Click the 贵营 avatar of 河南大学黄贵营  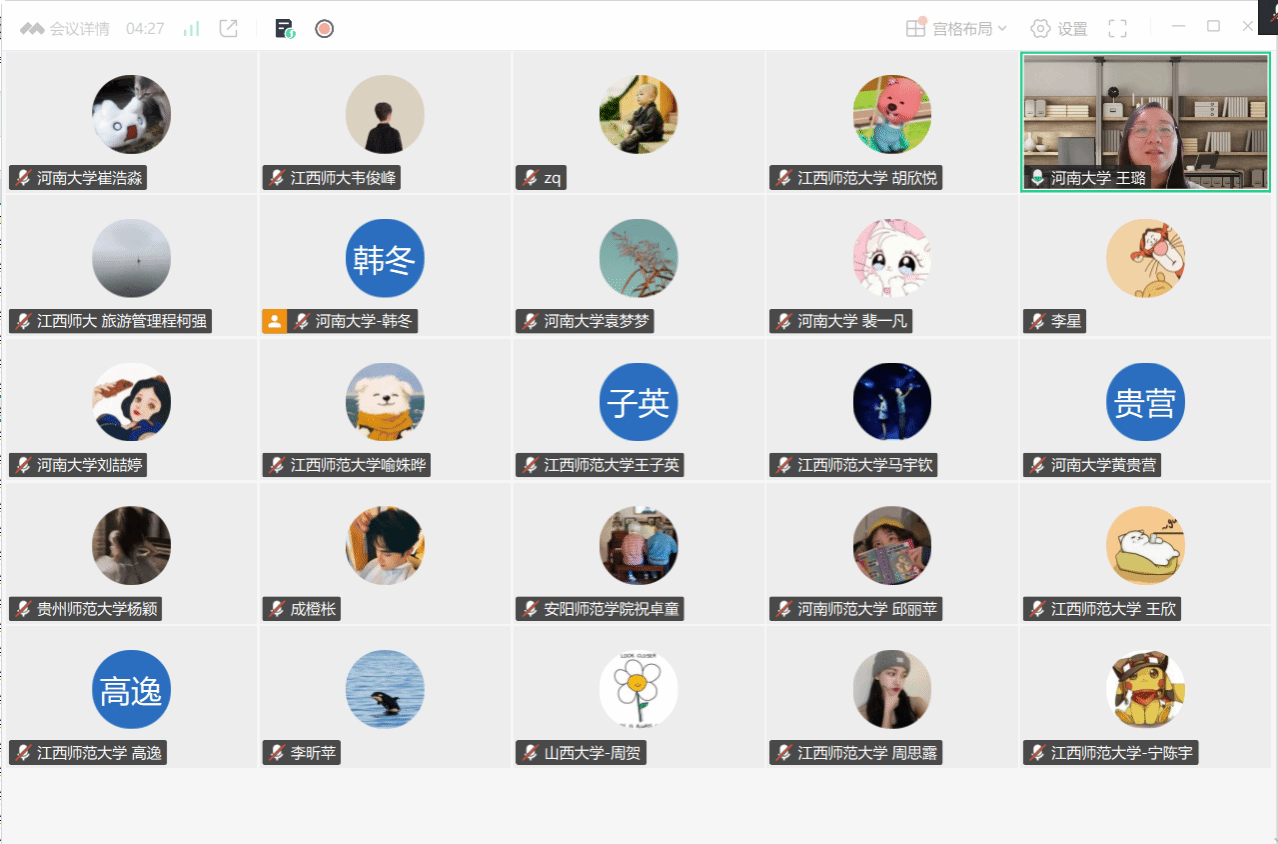1145,402
